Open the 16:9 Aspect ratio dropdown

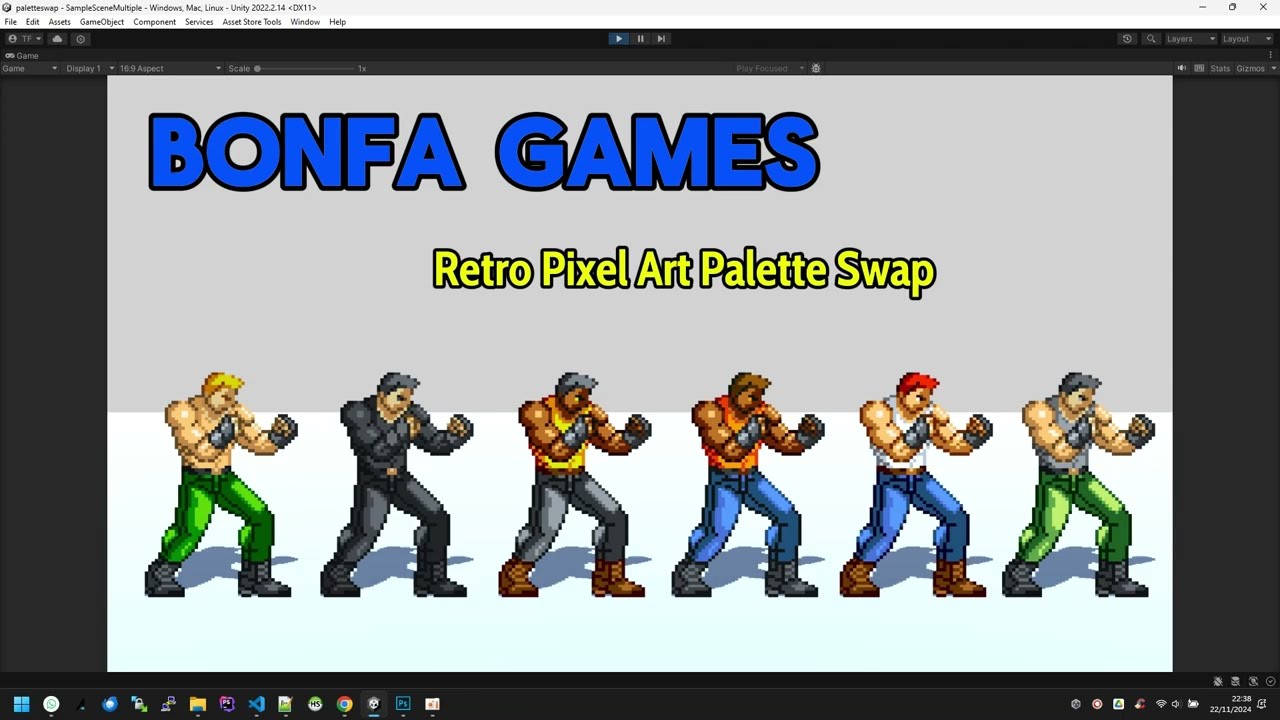(170, 69)
